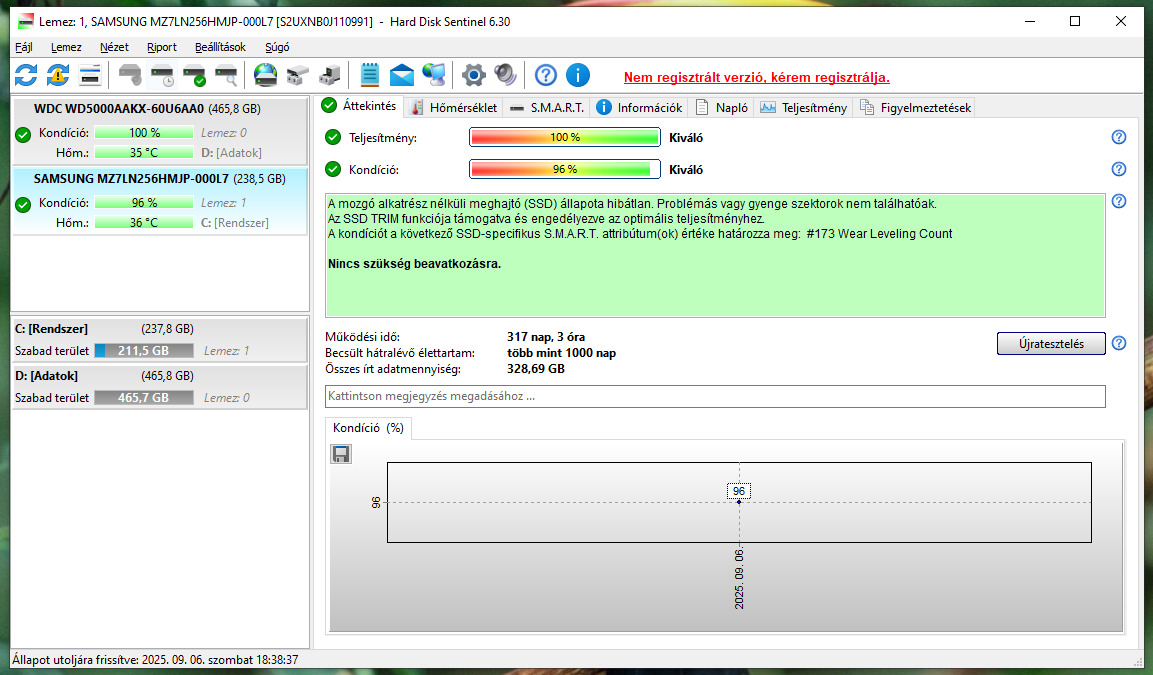This screenshot has height=675, width=1153.
Task: Click help icon beside green status text
Action: coord(1118,201)
